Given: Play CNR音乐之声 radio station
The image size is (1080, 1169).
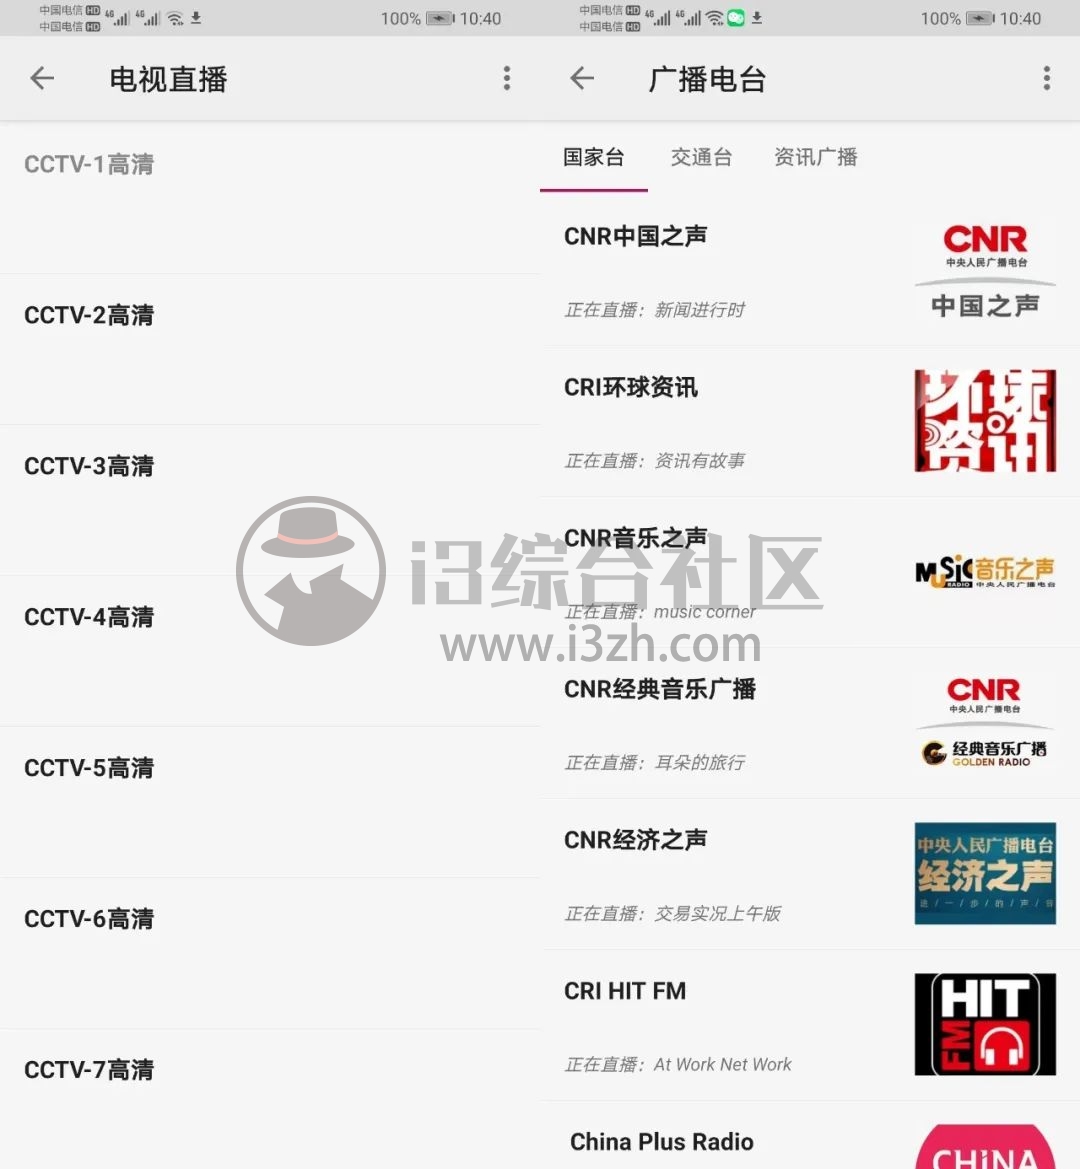Looking at the screenshot, I should pyautogui.click(x=810, y=572).
